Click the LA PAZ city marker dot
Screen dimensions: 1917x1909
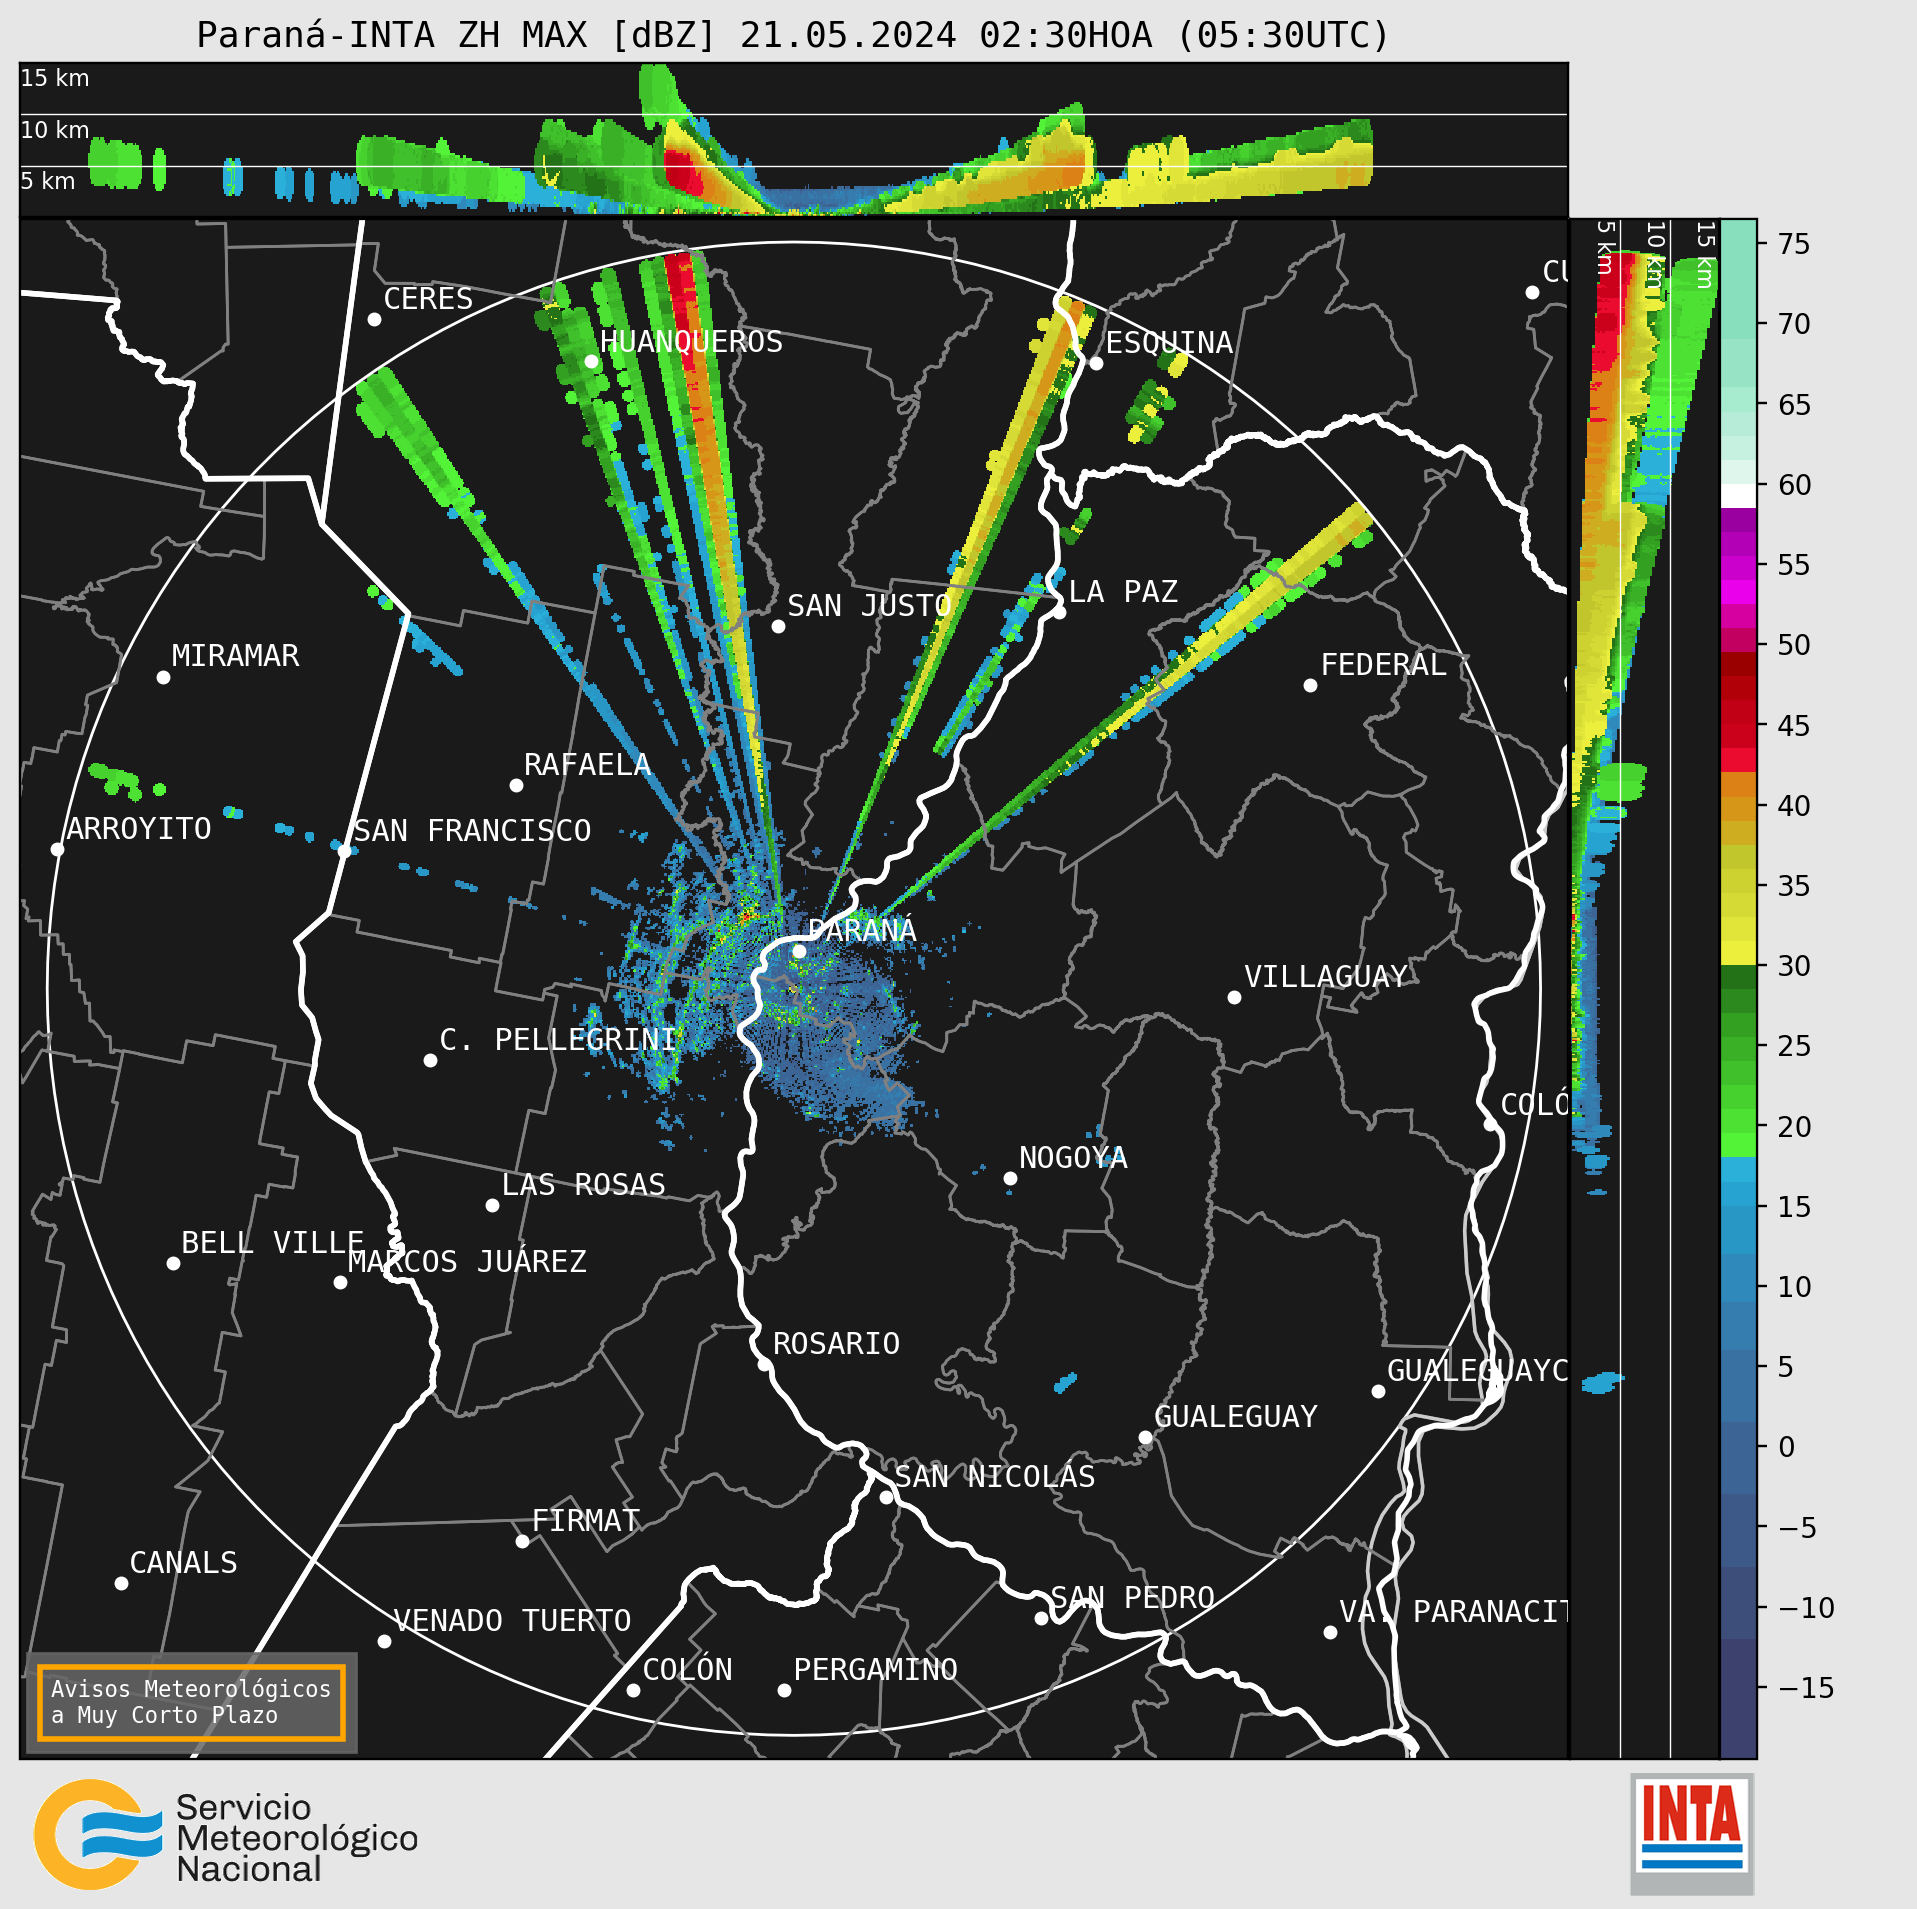click(x=1059, y=612)
